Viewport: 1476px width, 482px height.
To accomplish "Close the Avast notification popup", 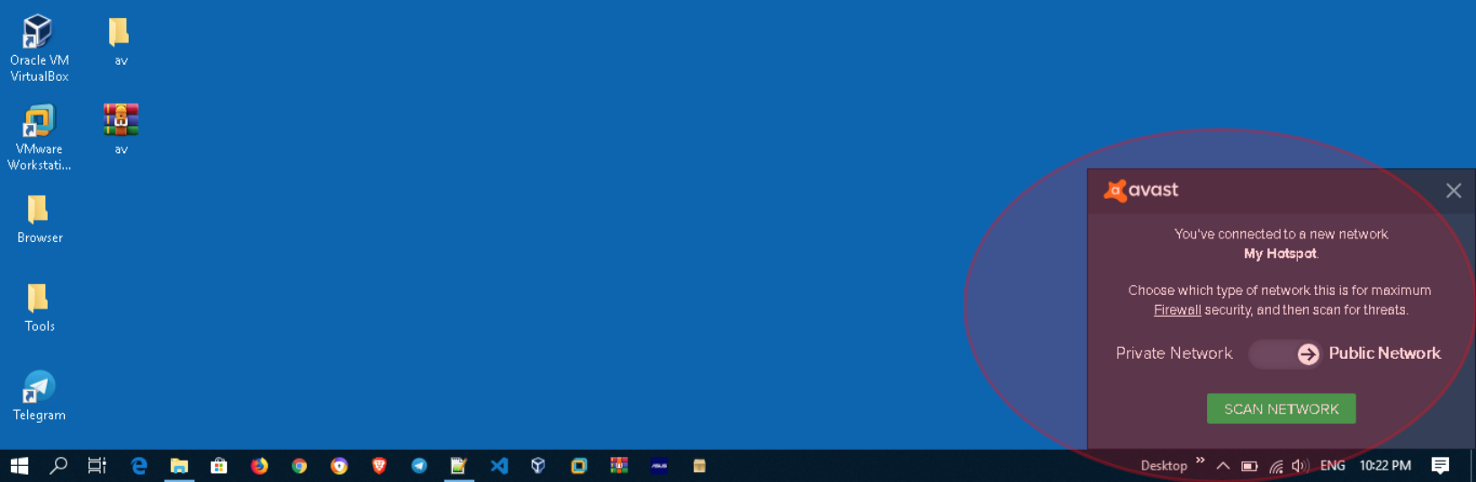I will coord(1453,190).
